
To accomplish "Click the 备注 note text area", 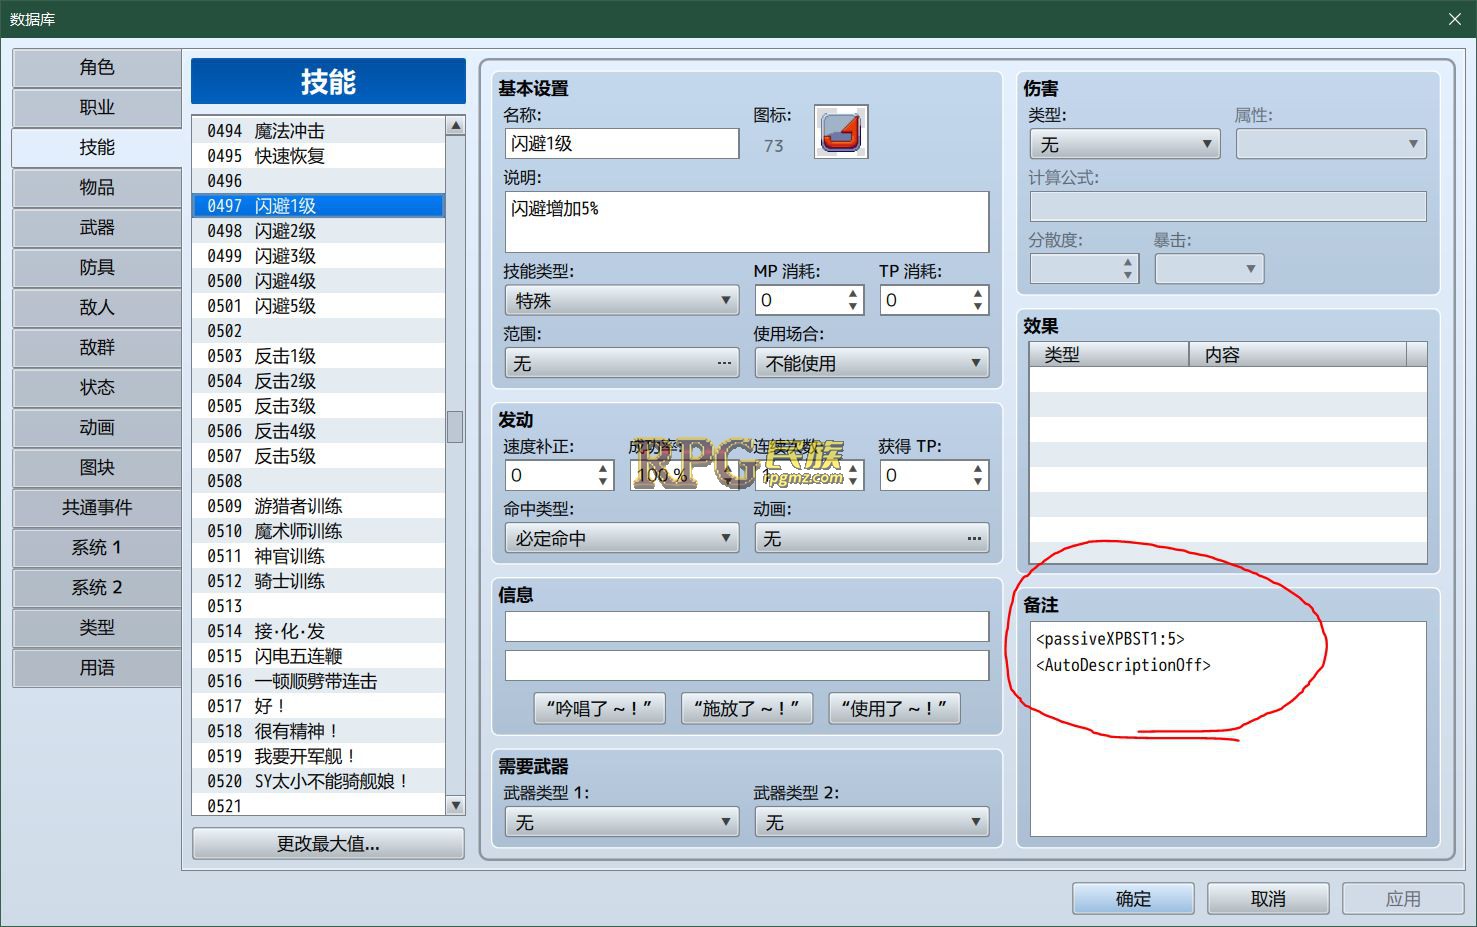I will point(1228,728).
